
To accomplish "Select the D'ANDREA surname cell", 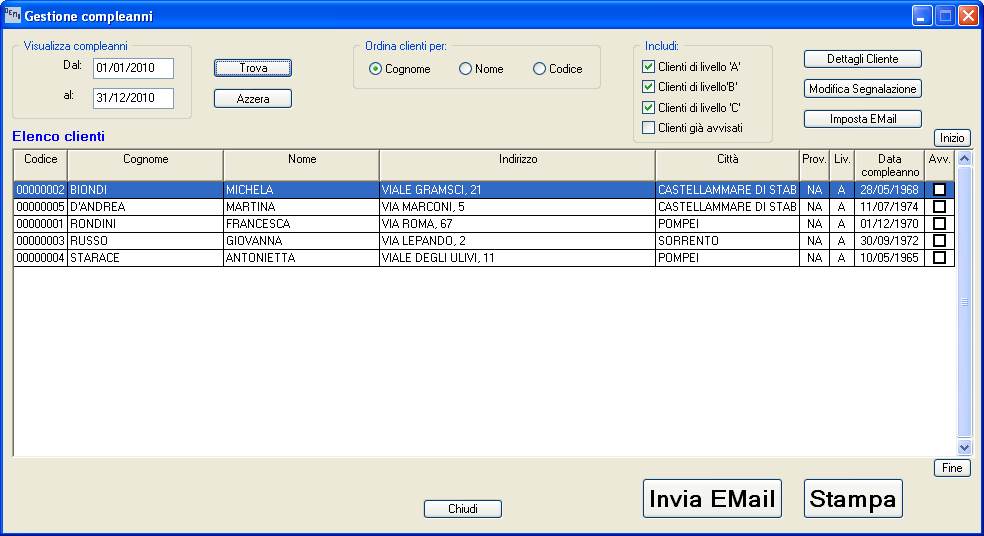I will [x=146, y=206].
